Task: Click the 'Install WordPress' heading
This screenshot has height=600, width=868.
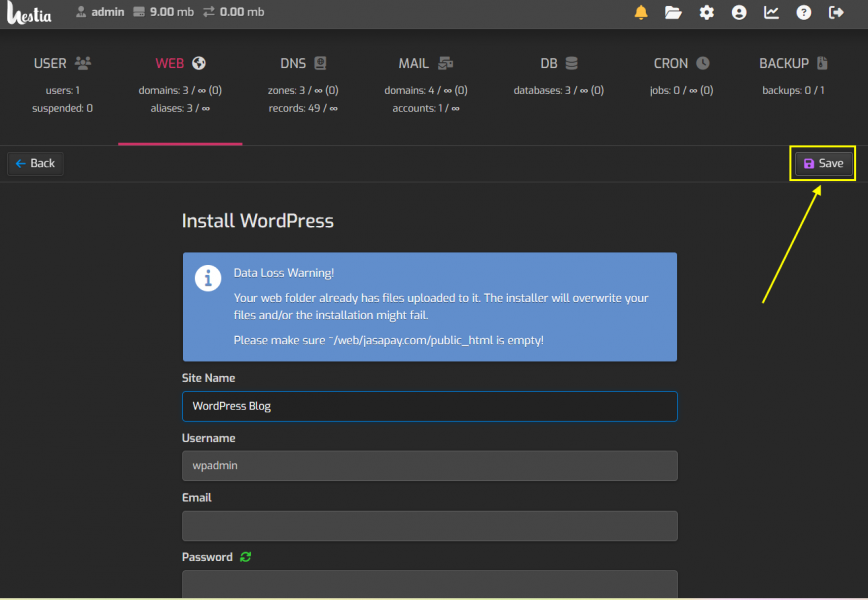Action: point(258,221)
